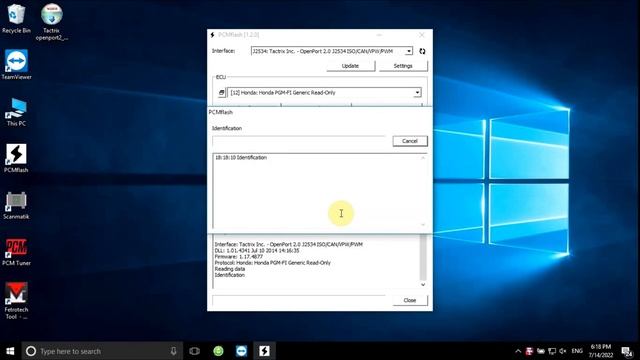640x360 pixels.
Task: Minimize the PCMflash window
Action: (379, 35)
